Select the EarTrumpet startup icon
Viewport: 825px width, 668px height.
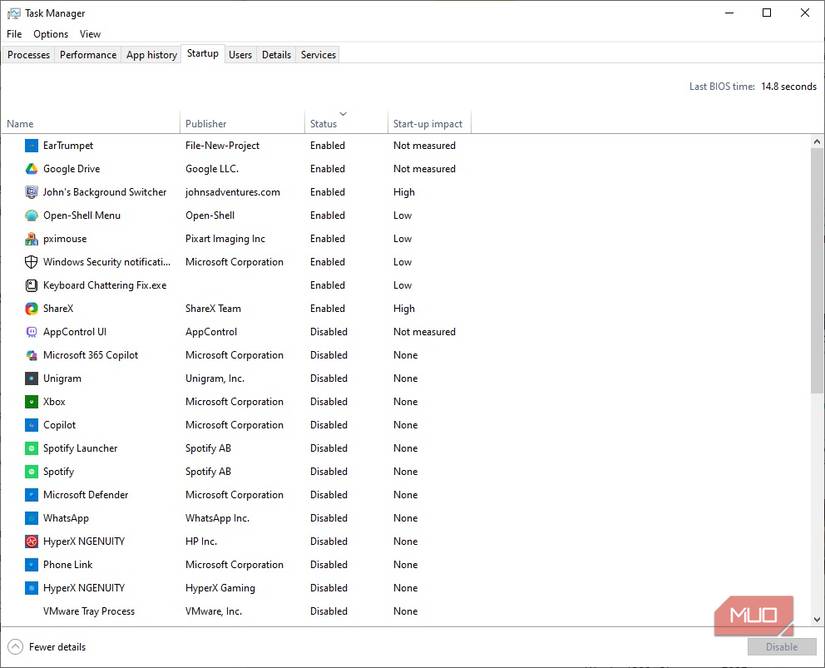[31, 145]
